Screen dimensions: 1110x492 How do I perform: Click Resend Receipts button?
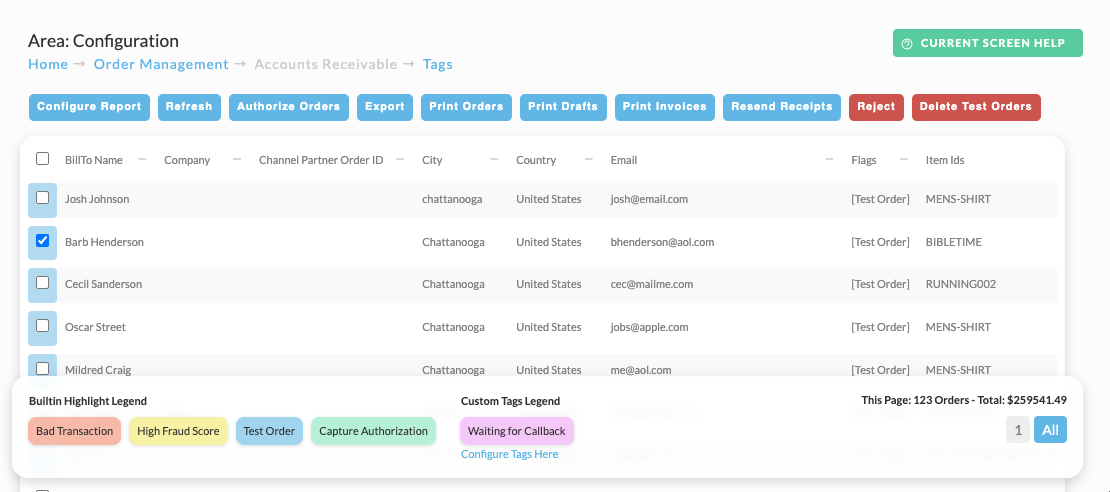(782, 107)
